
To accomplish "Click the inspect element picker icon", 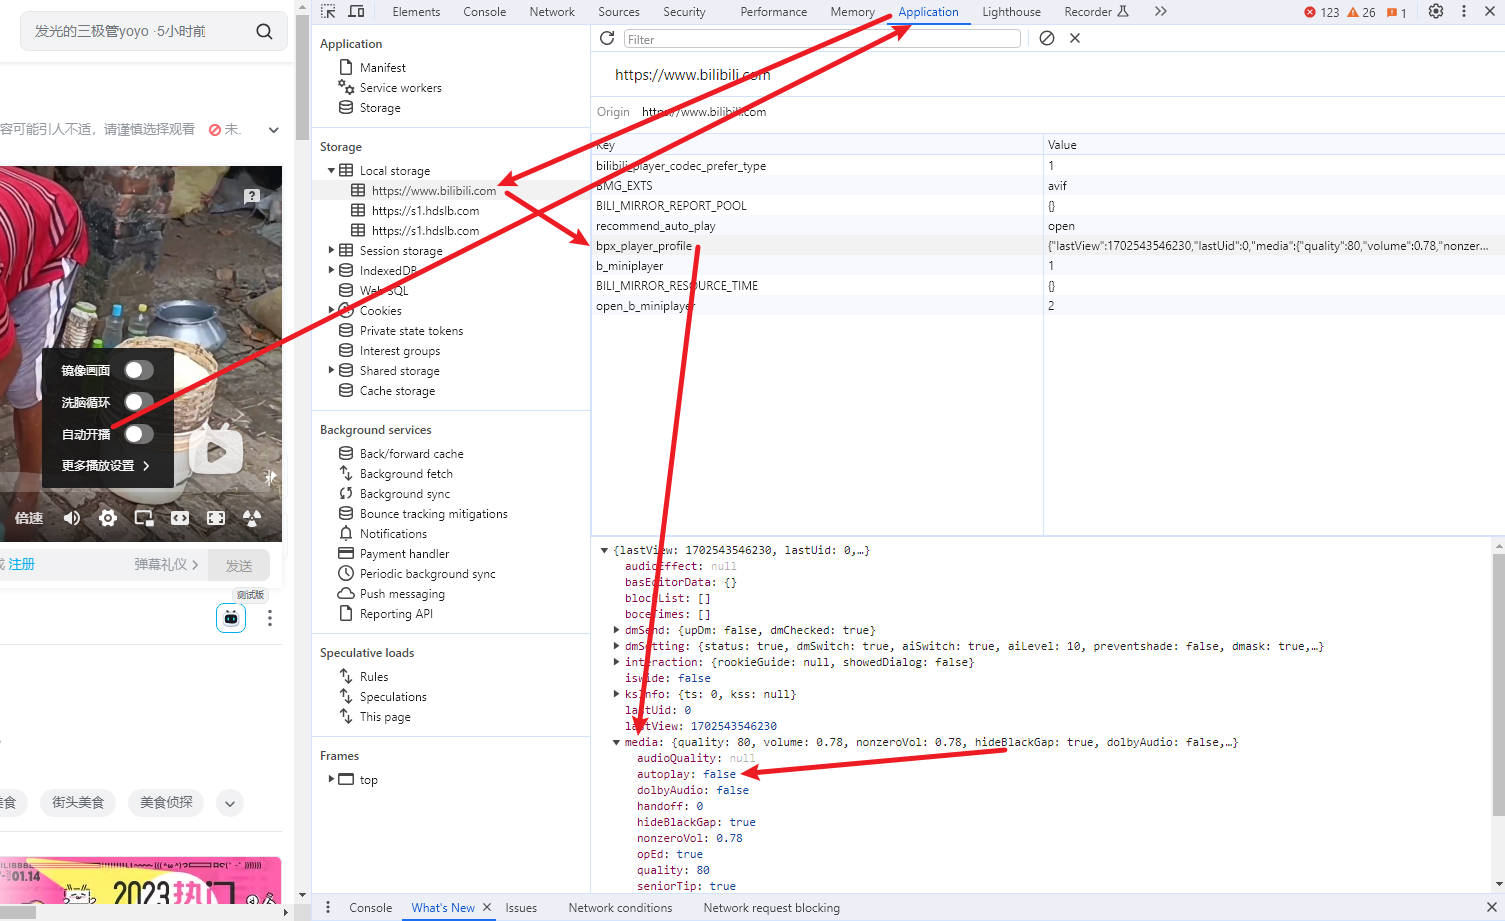I will click(x=328, y=12).
